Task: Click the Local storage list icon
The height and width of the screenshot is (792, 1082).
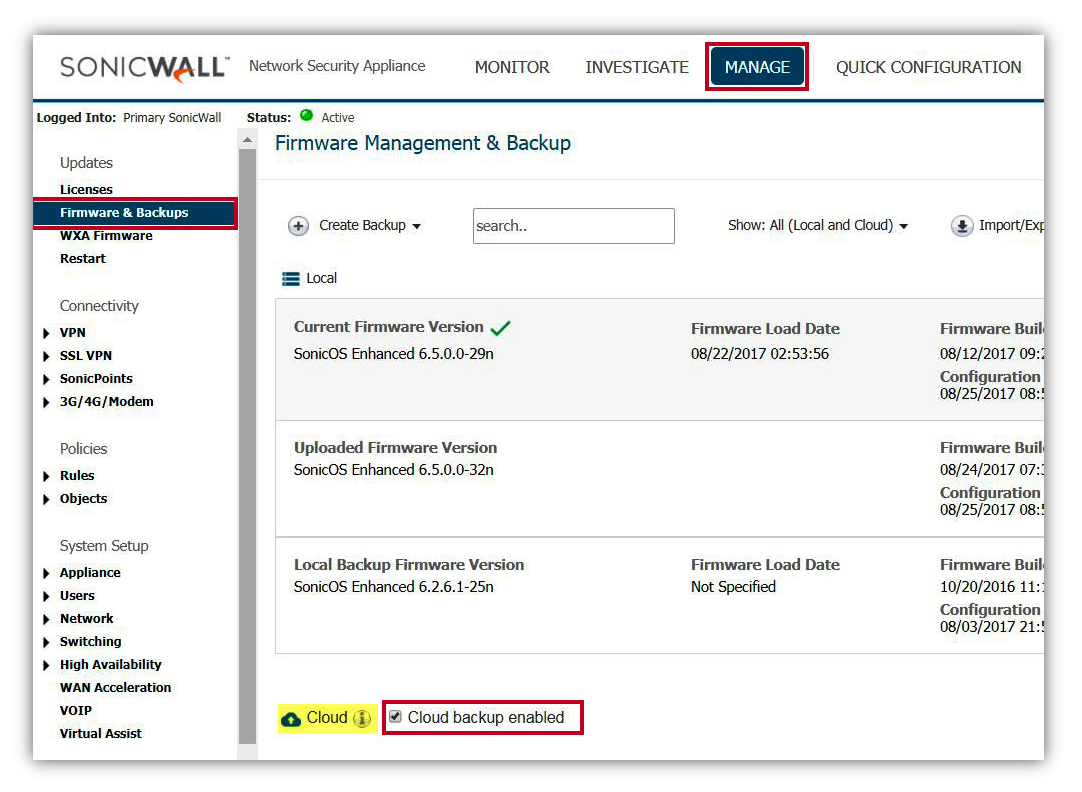Action: point(291,279)
